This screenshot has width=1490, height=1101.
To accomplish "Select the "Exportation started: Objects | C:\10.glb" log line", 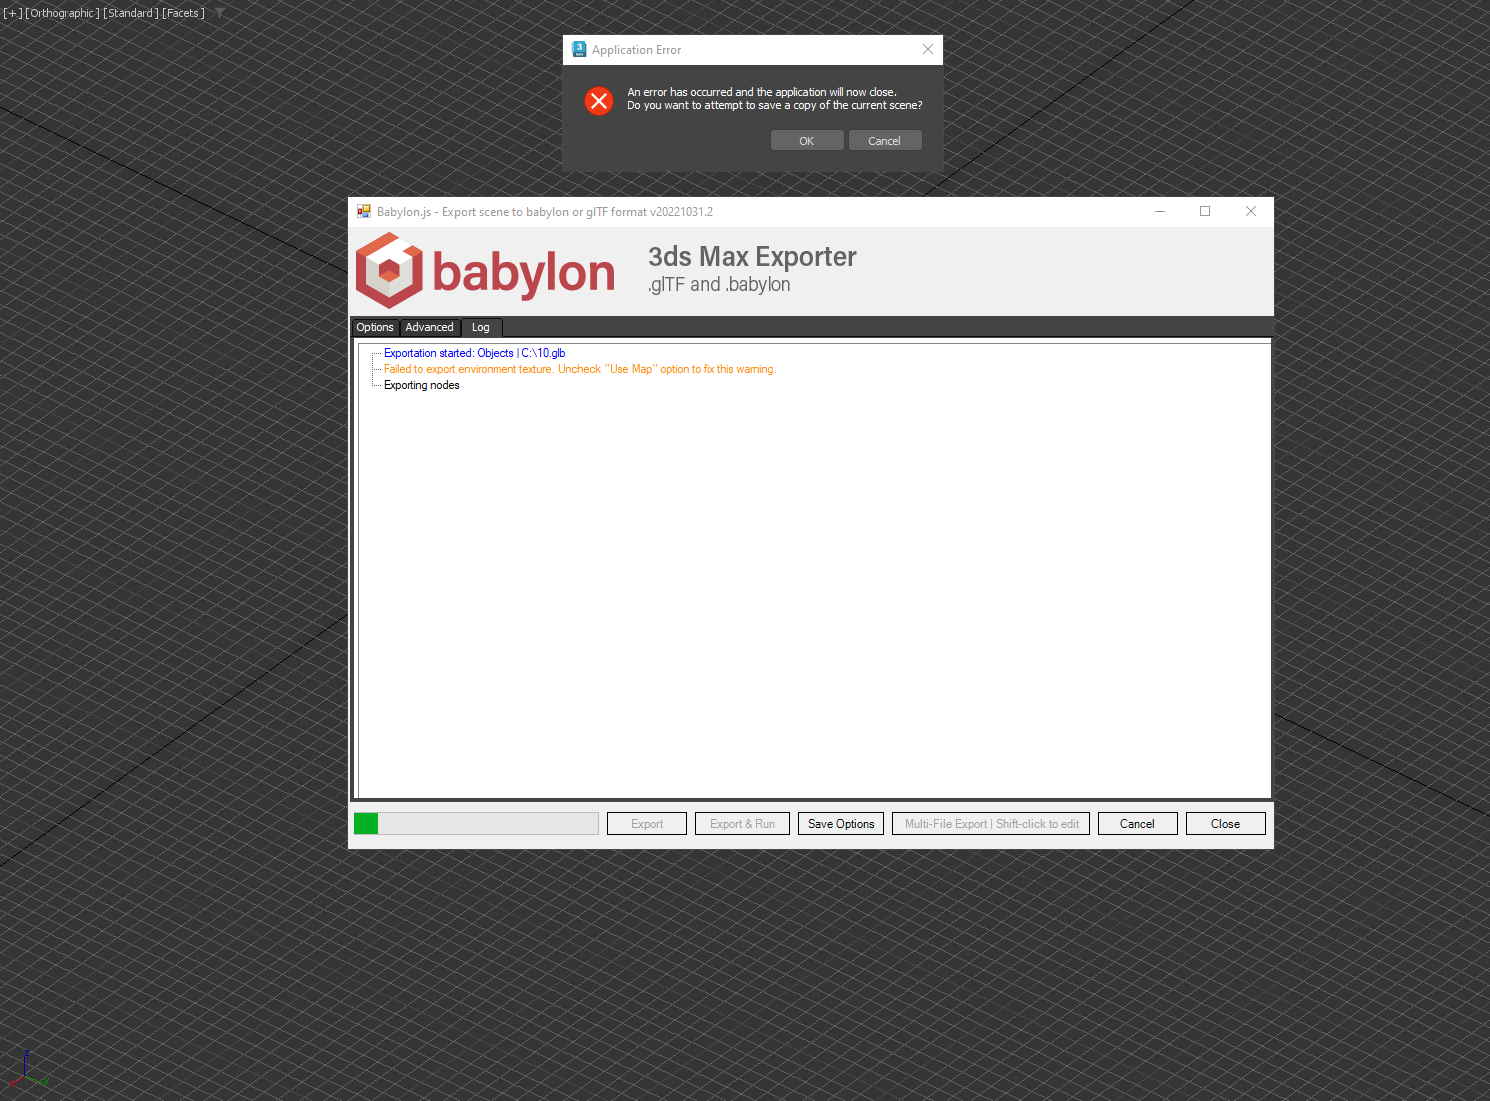I will click(x=475, y=353).
